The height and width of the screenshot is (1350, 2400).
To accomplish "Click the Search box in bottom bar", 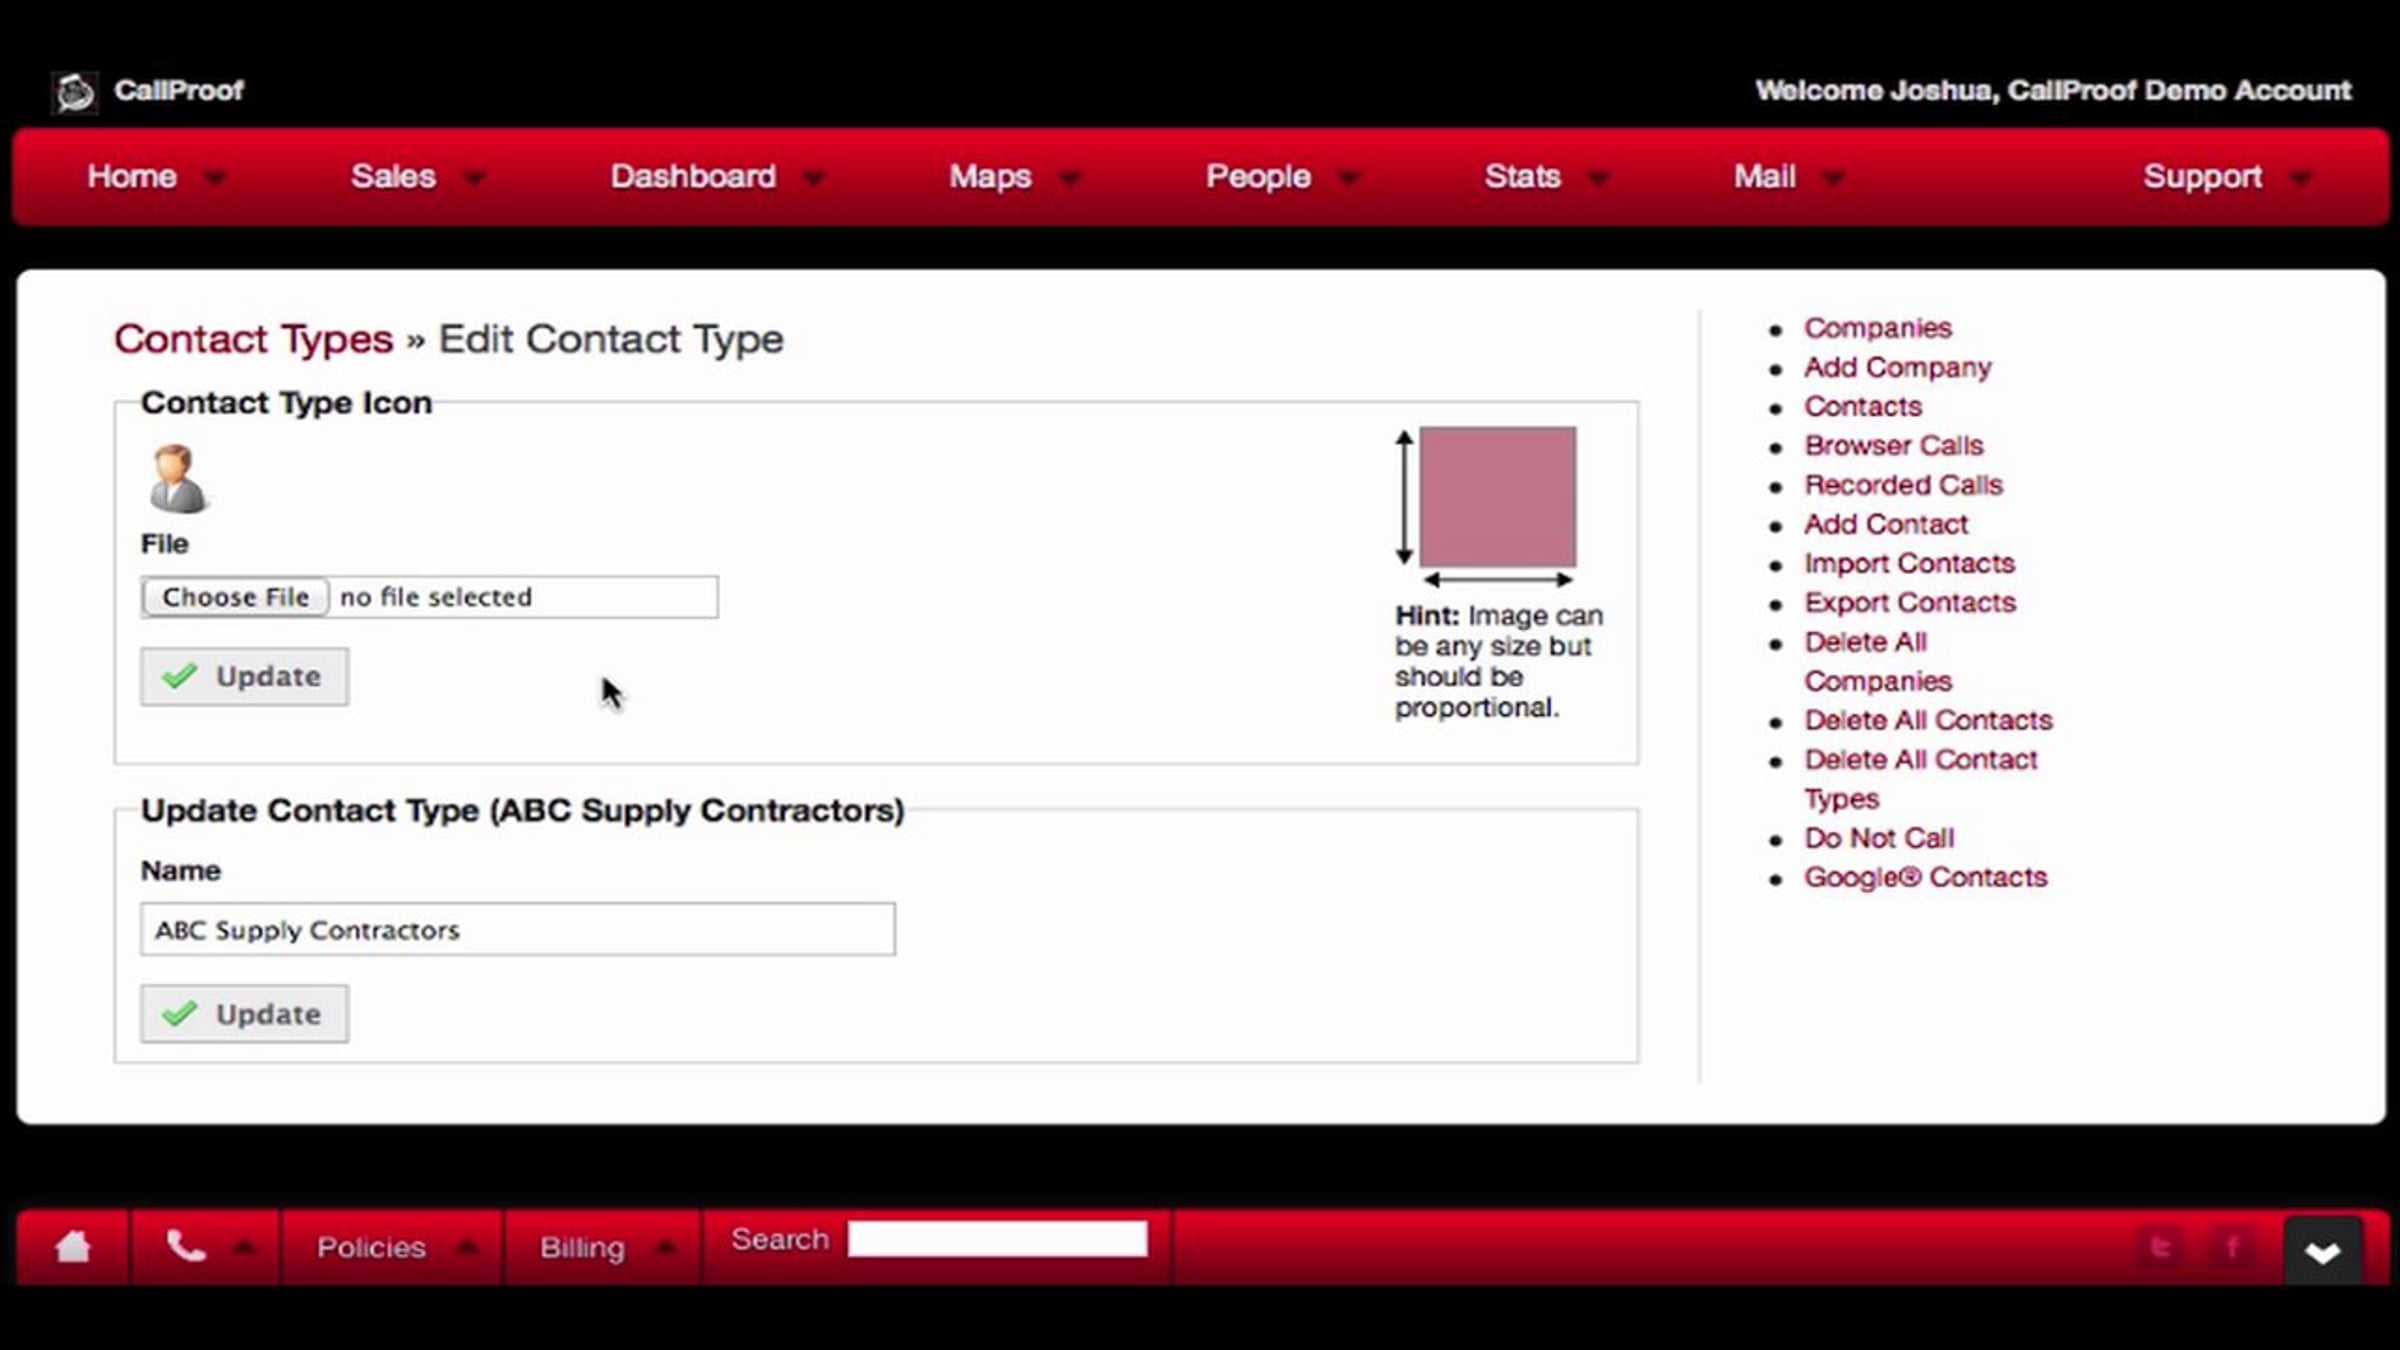I will (997, 1239).
